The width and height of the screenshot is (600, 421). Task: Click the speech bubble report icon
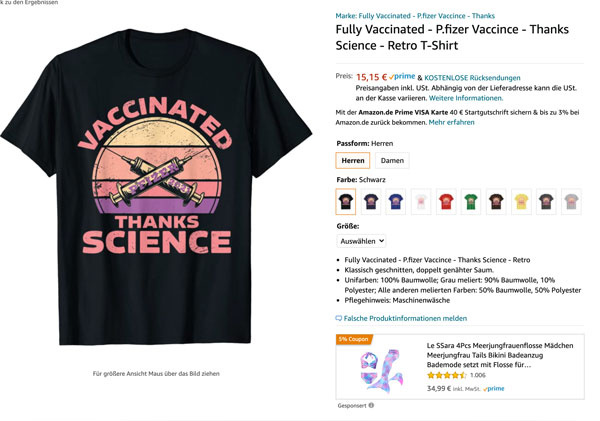339,318
